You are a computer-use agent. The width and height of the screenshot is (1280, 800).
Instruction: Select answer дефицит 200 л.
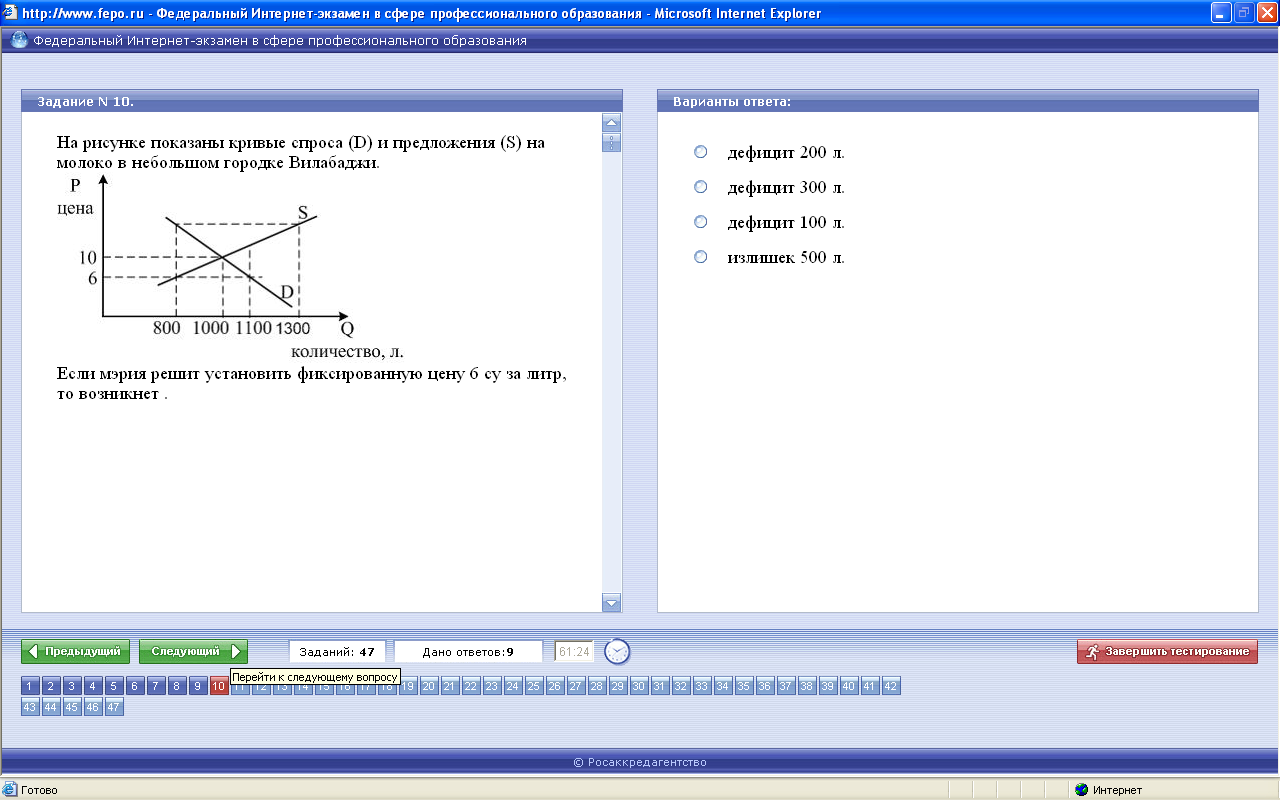coord(701,152)
